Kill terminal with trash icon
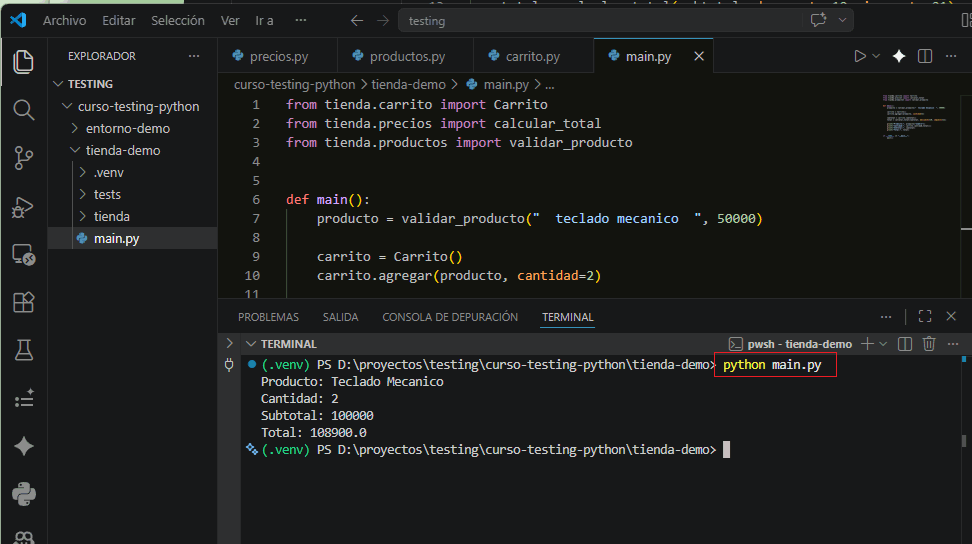The image size is (972, 544). pyautogui.click(x=929, y=344)
